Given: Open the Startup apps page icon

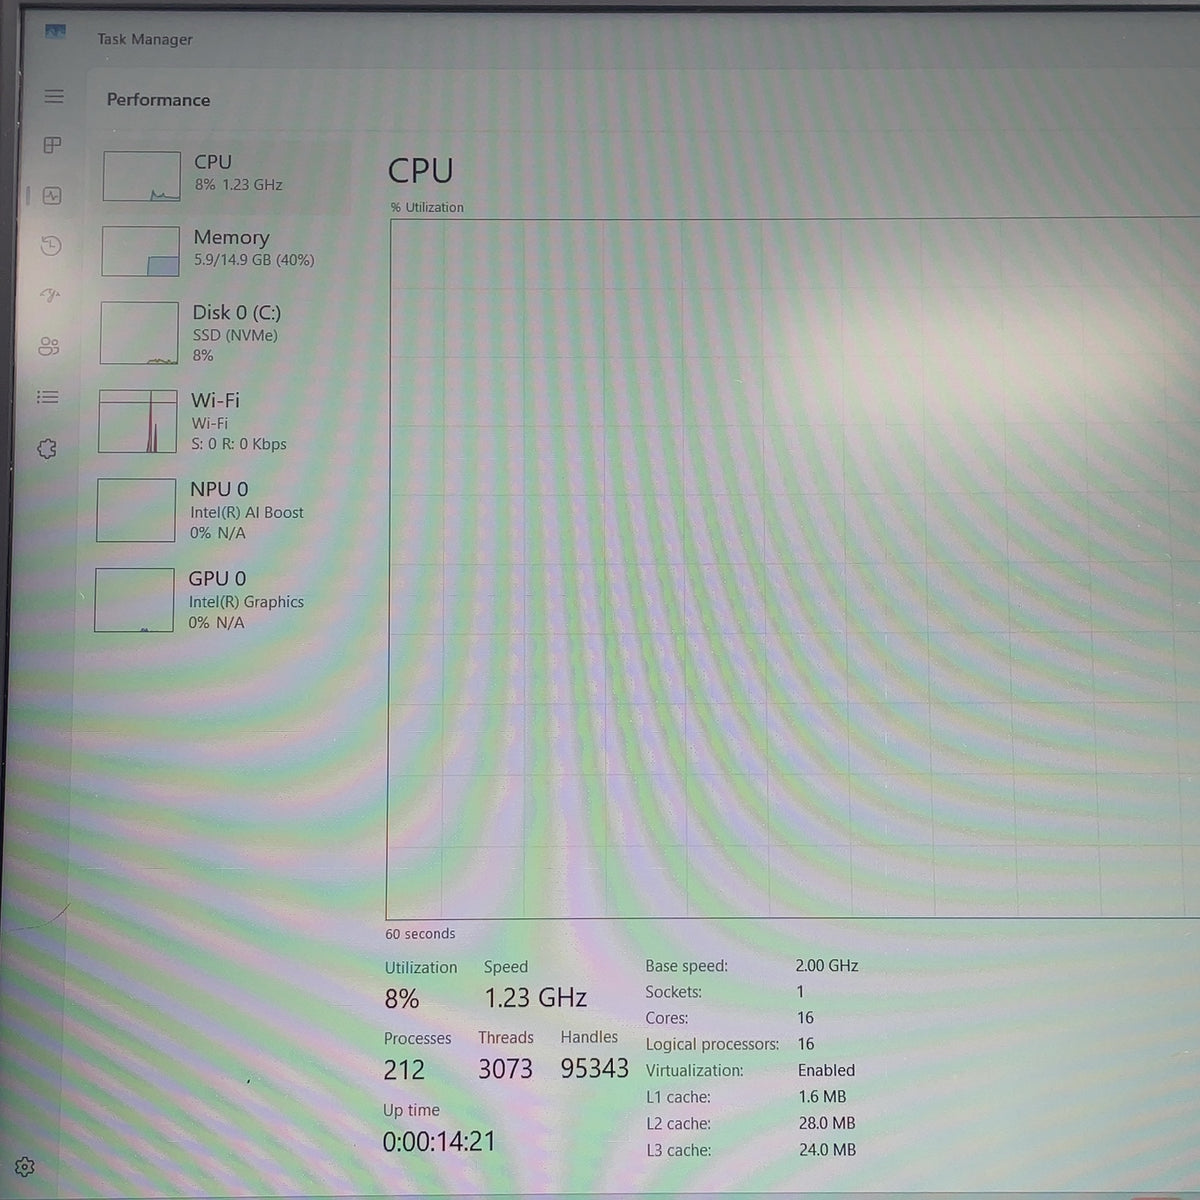Looking at the screenshot, I should click(x=50, y=295).
